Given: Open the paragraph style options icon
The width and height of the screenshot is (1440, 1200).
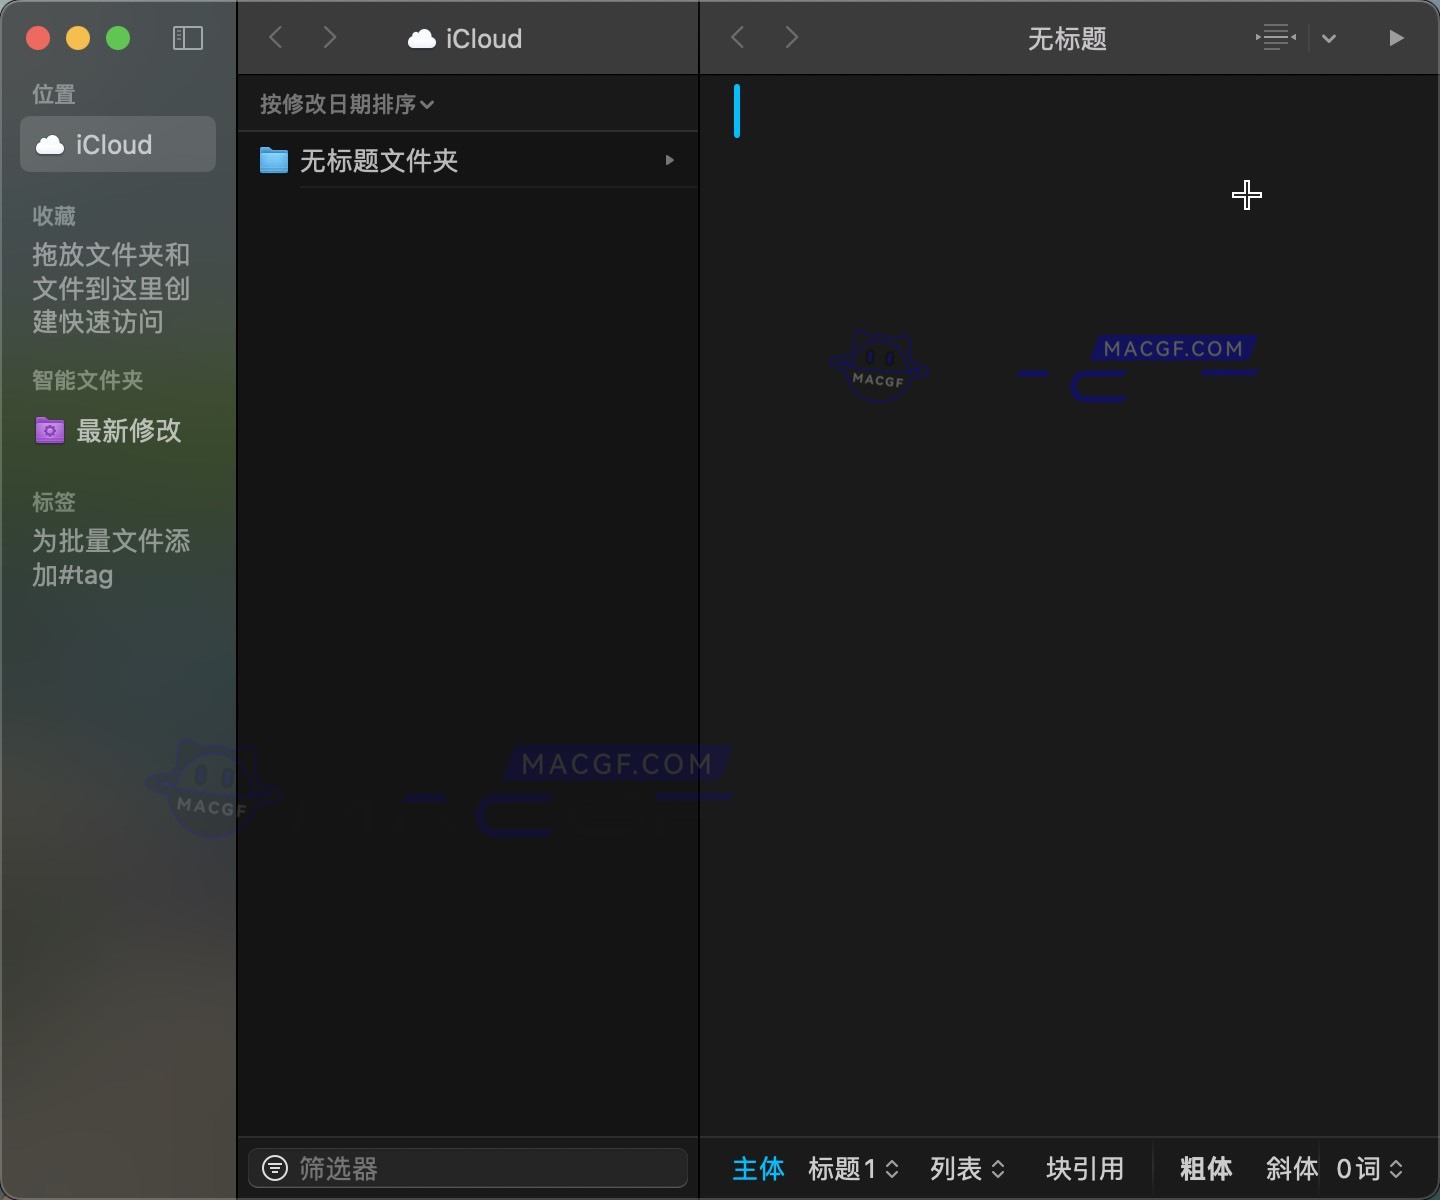Looking at the screenshot, I should [x=1275, y=38].
